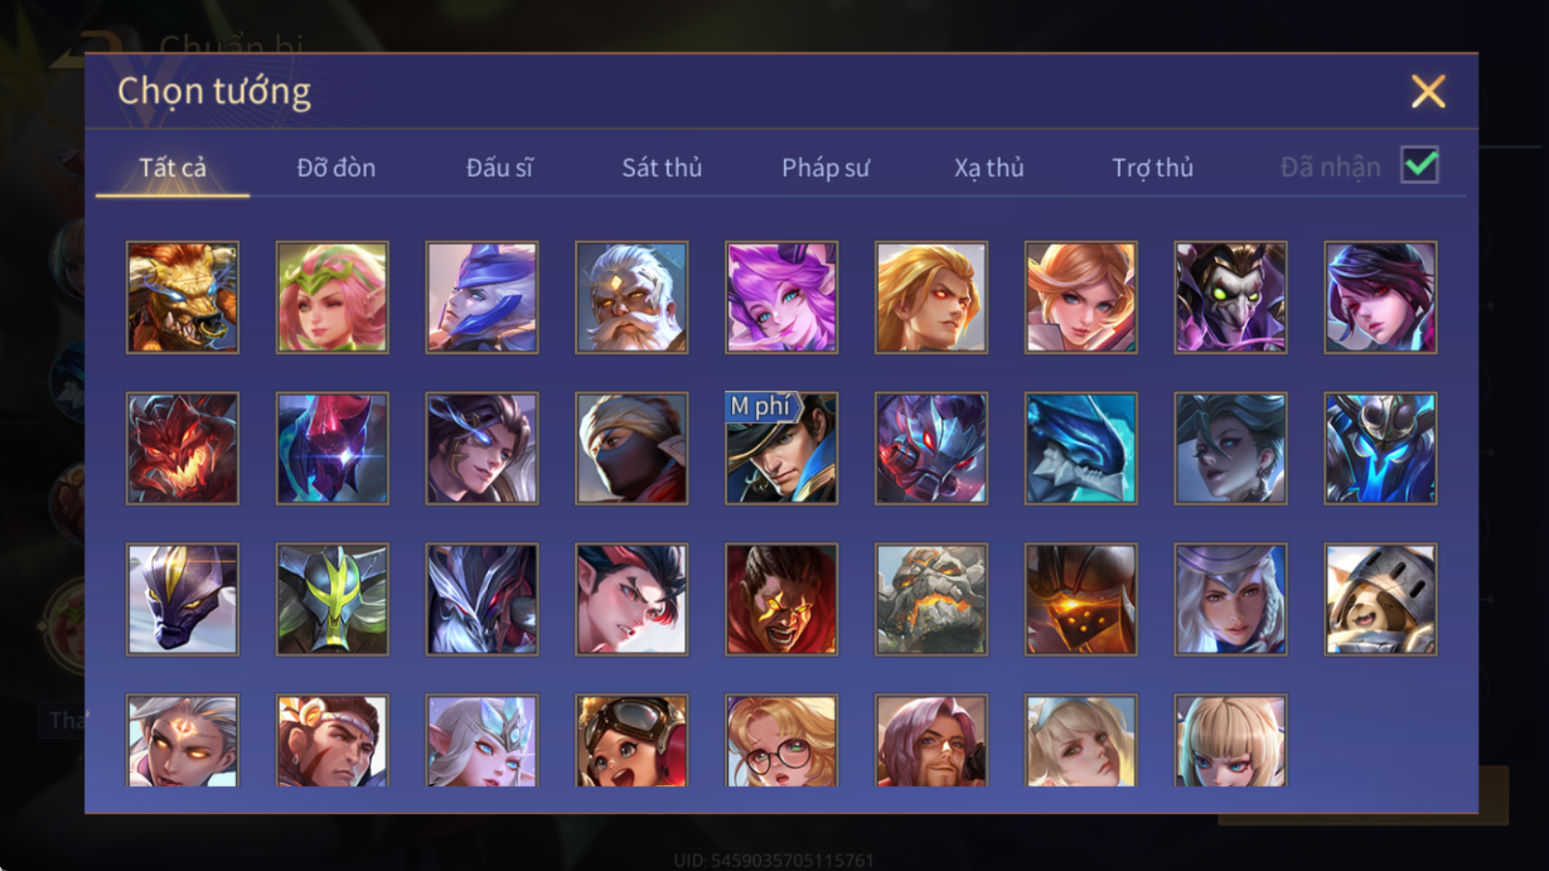
Task: Toggle the Đã nhận checkbox
Action: (1420, 165)
